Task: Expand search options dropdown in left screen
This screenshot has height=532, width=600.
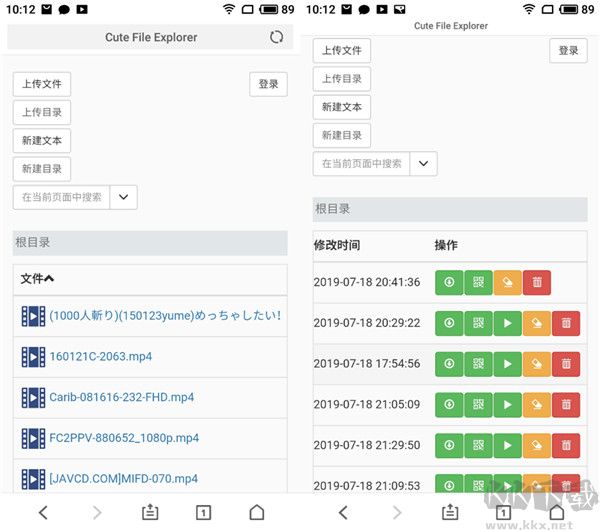Action: coord(123,197)
